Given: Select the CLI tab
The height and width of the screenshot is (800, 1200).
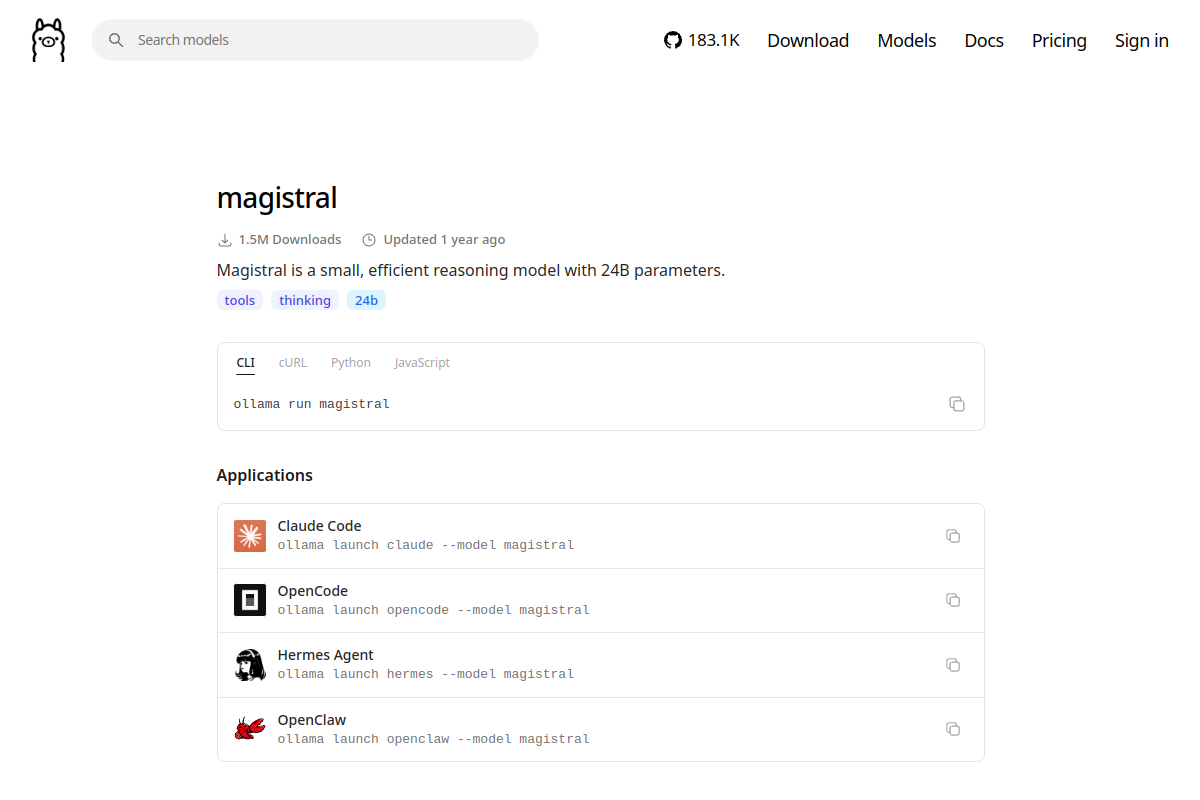Looking at the screenshot, I should point(246,363).
